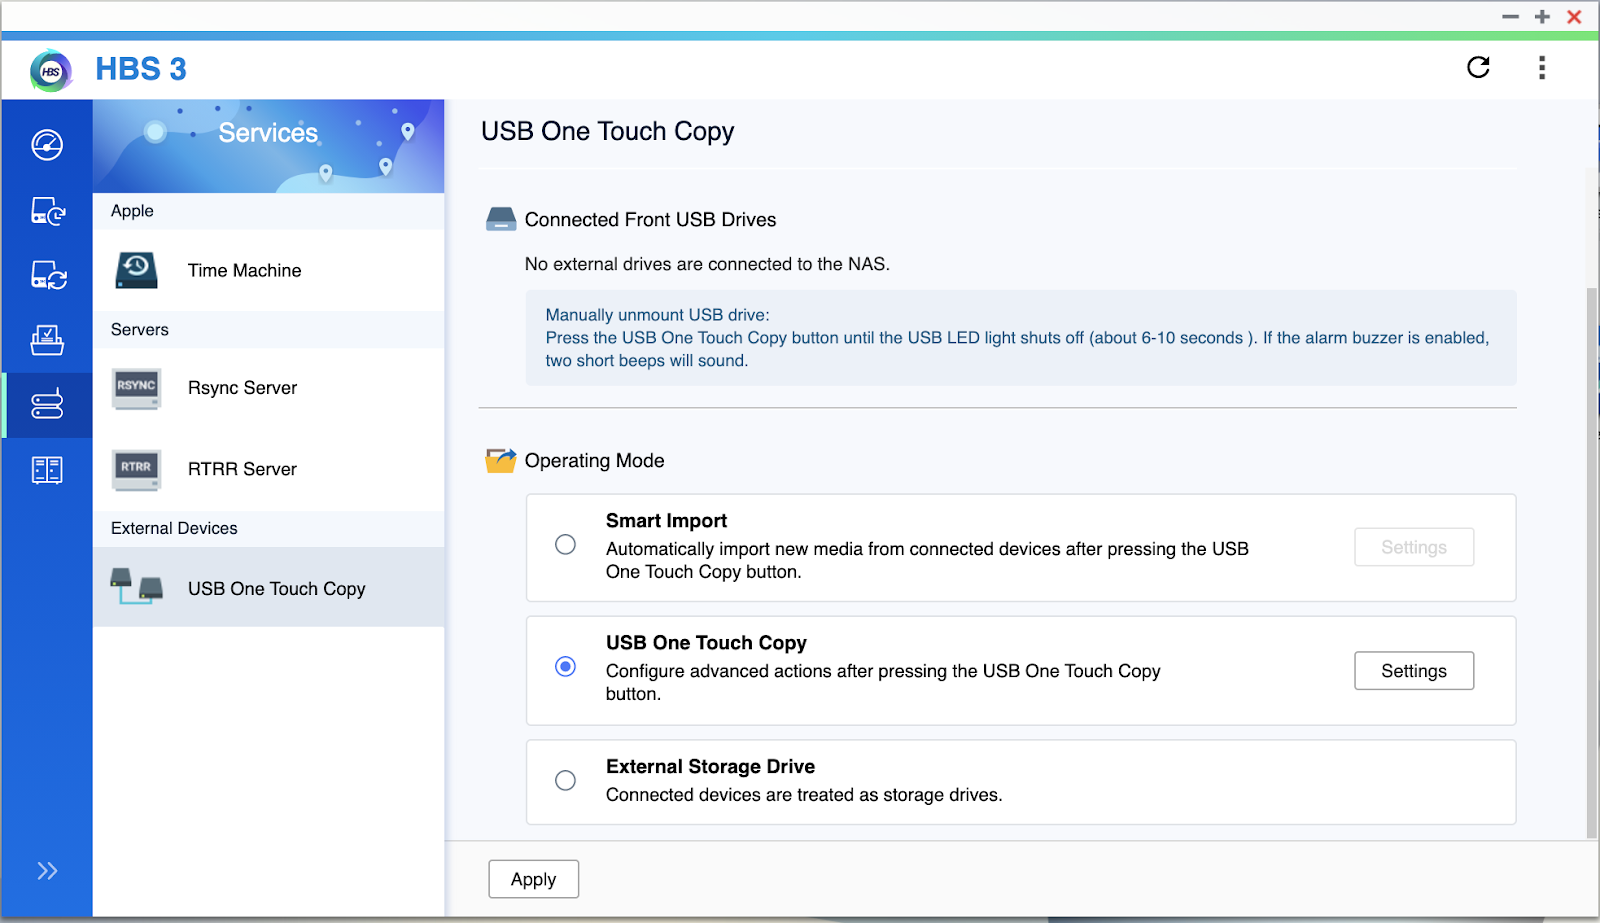This screenshot has width=1600, height=923.
Task: Select the Smart Import radio button
Action: [x=565, y=545]
